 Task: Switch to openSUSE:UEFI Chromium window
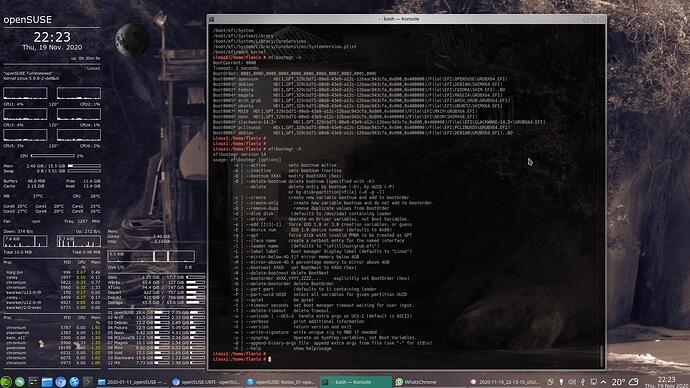(206, 382)
